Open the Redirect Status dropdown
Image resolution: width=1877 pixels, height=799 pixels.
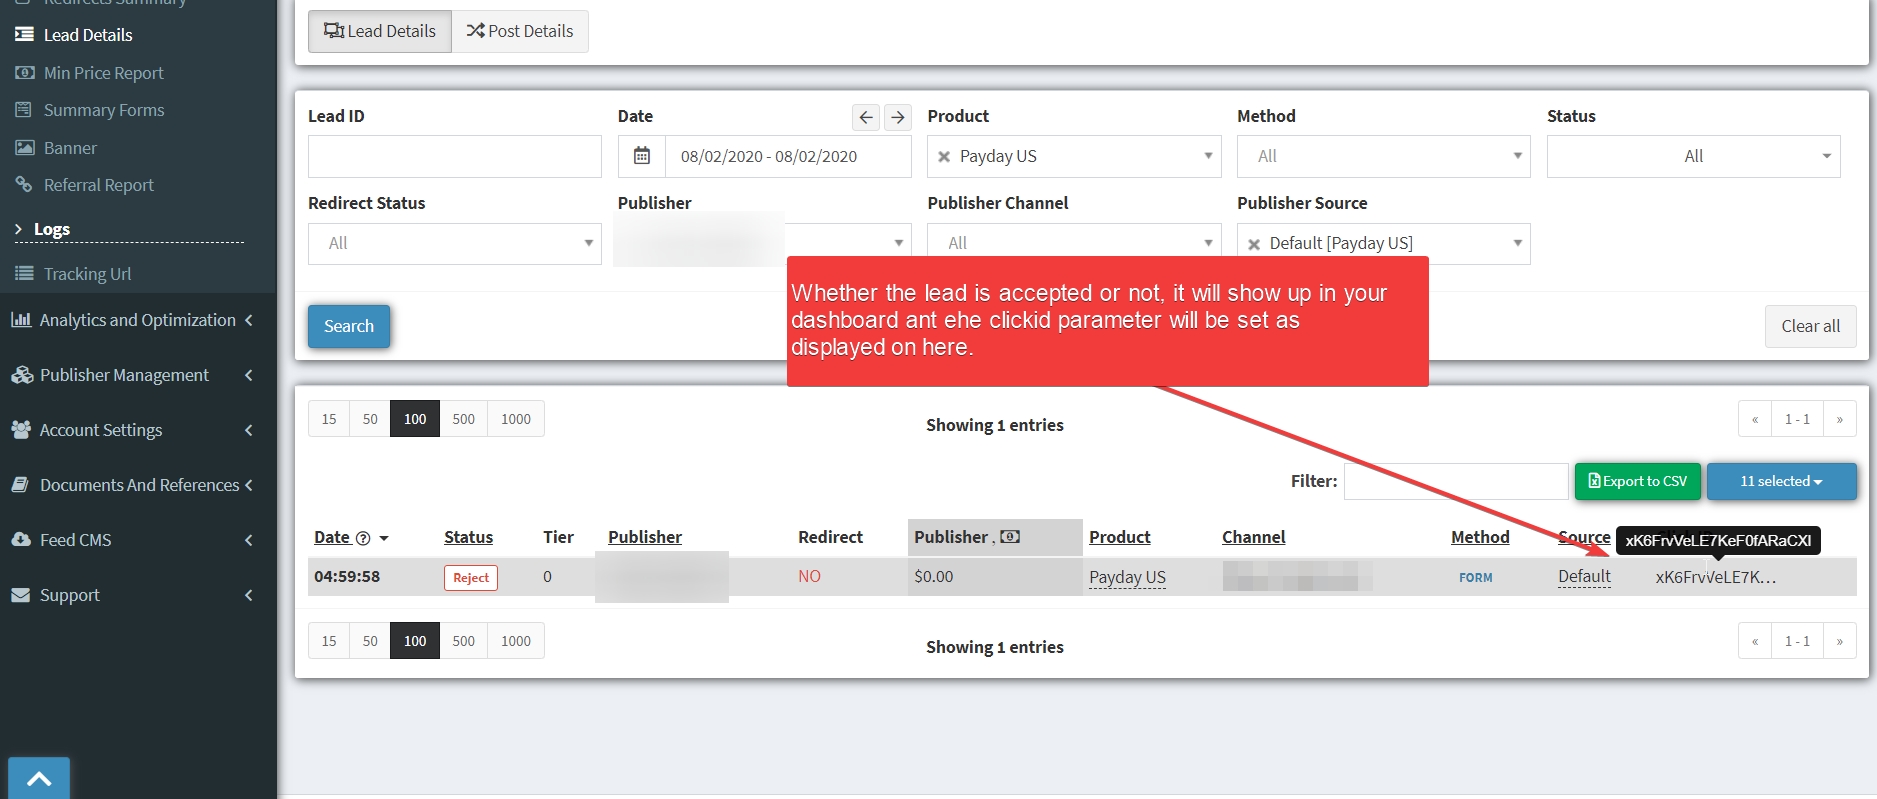(x=454, y=243)
